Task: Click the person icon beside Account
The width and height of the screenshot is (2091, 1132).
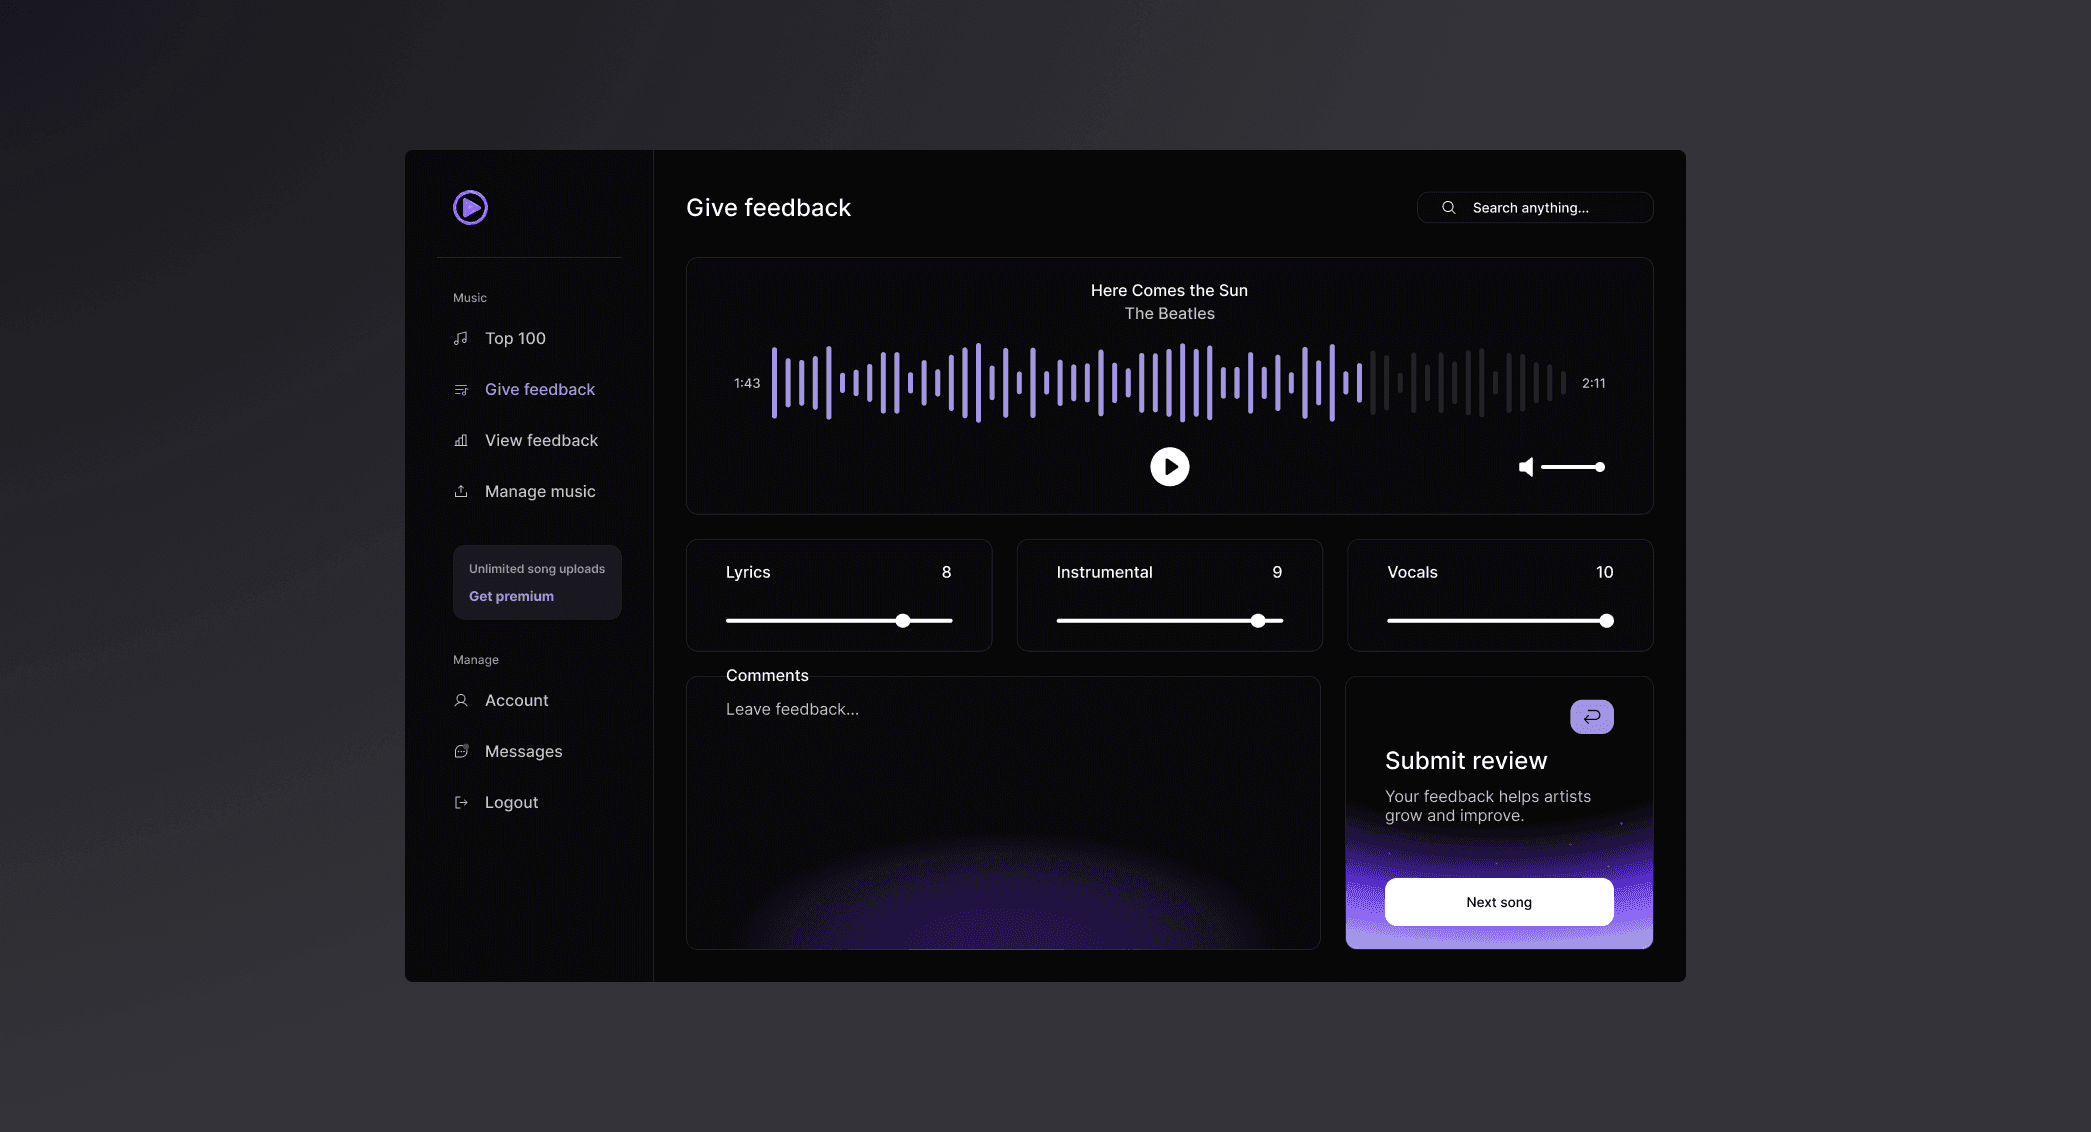Action: pos(461,700)
